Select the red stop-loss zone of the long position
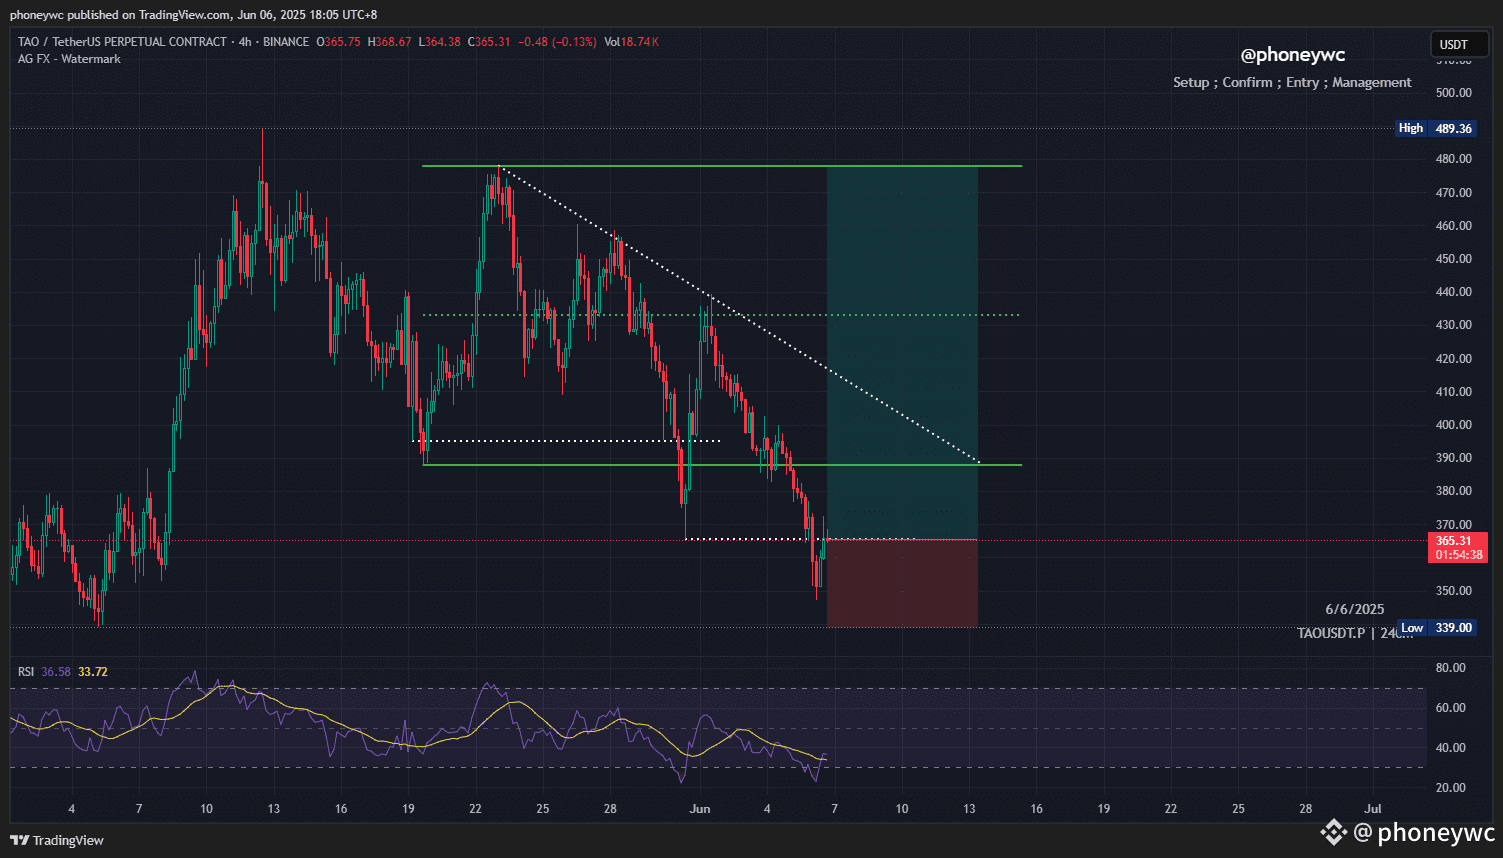 902,583
